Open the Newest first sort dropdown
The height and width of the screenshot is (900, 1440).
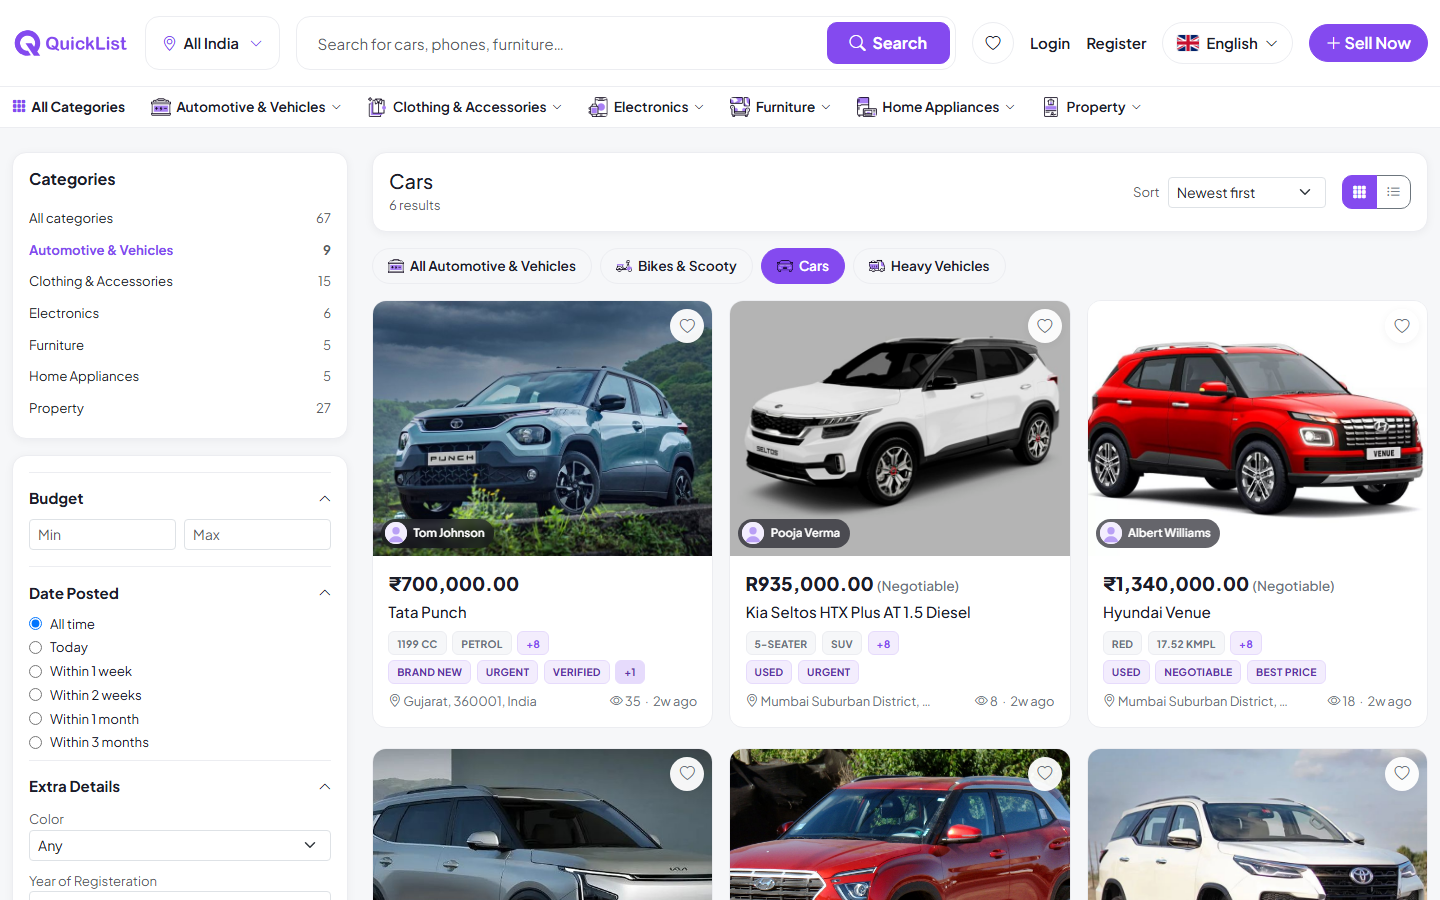pyautogui.click(x=1246, y=192)
